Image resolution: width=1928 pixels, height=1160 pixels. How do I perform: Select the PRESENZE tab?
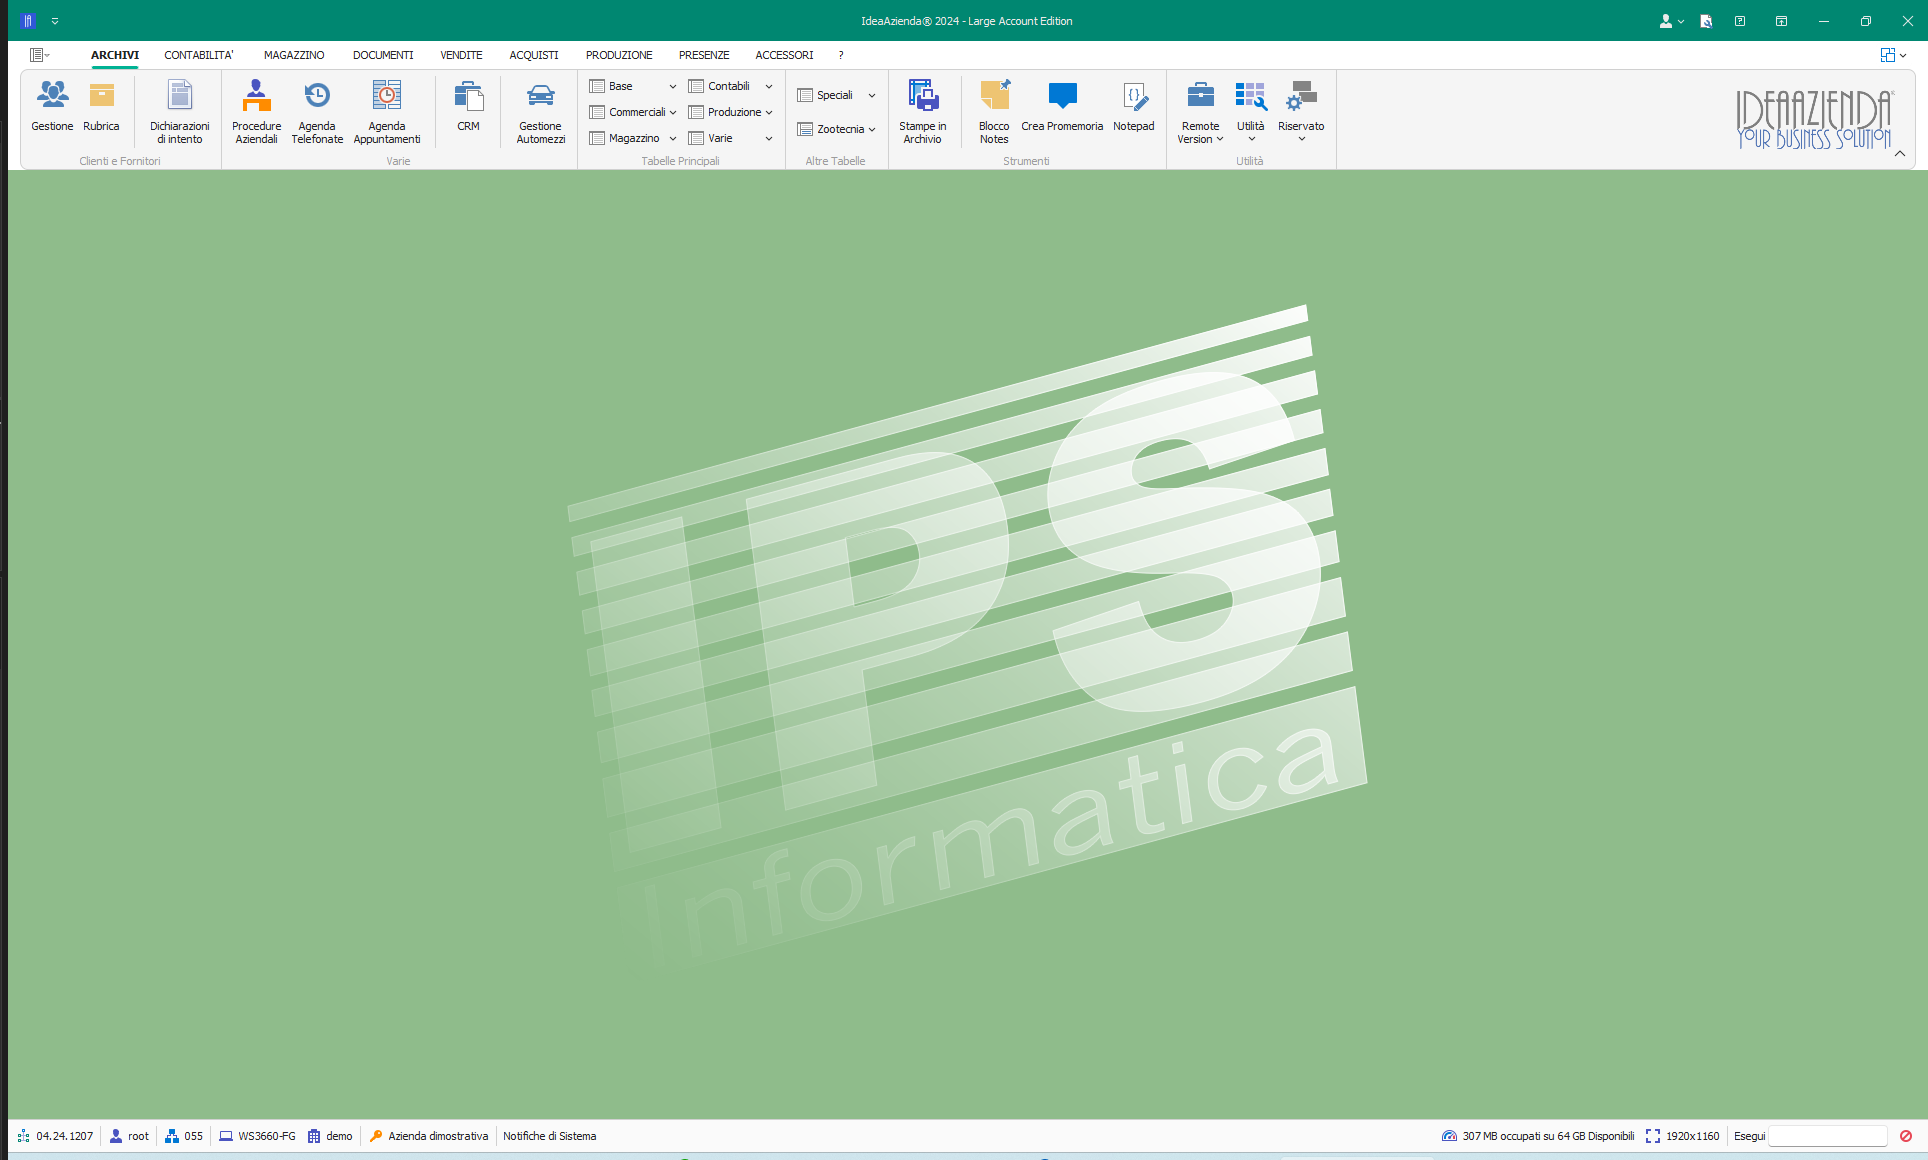704,55
